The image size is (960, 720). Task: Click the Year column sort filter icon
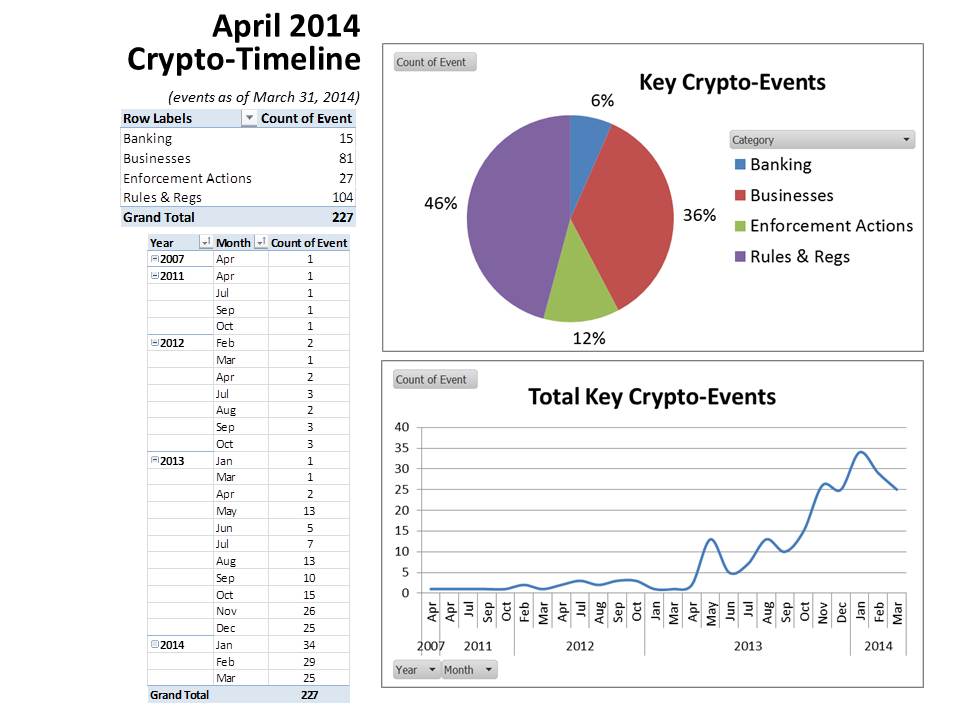click(x=205, y=243)
